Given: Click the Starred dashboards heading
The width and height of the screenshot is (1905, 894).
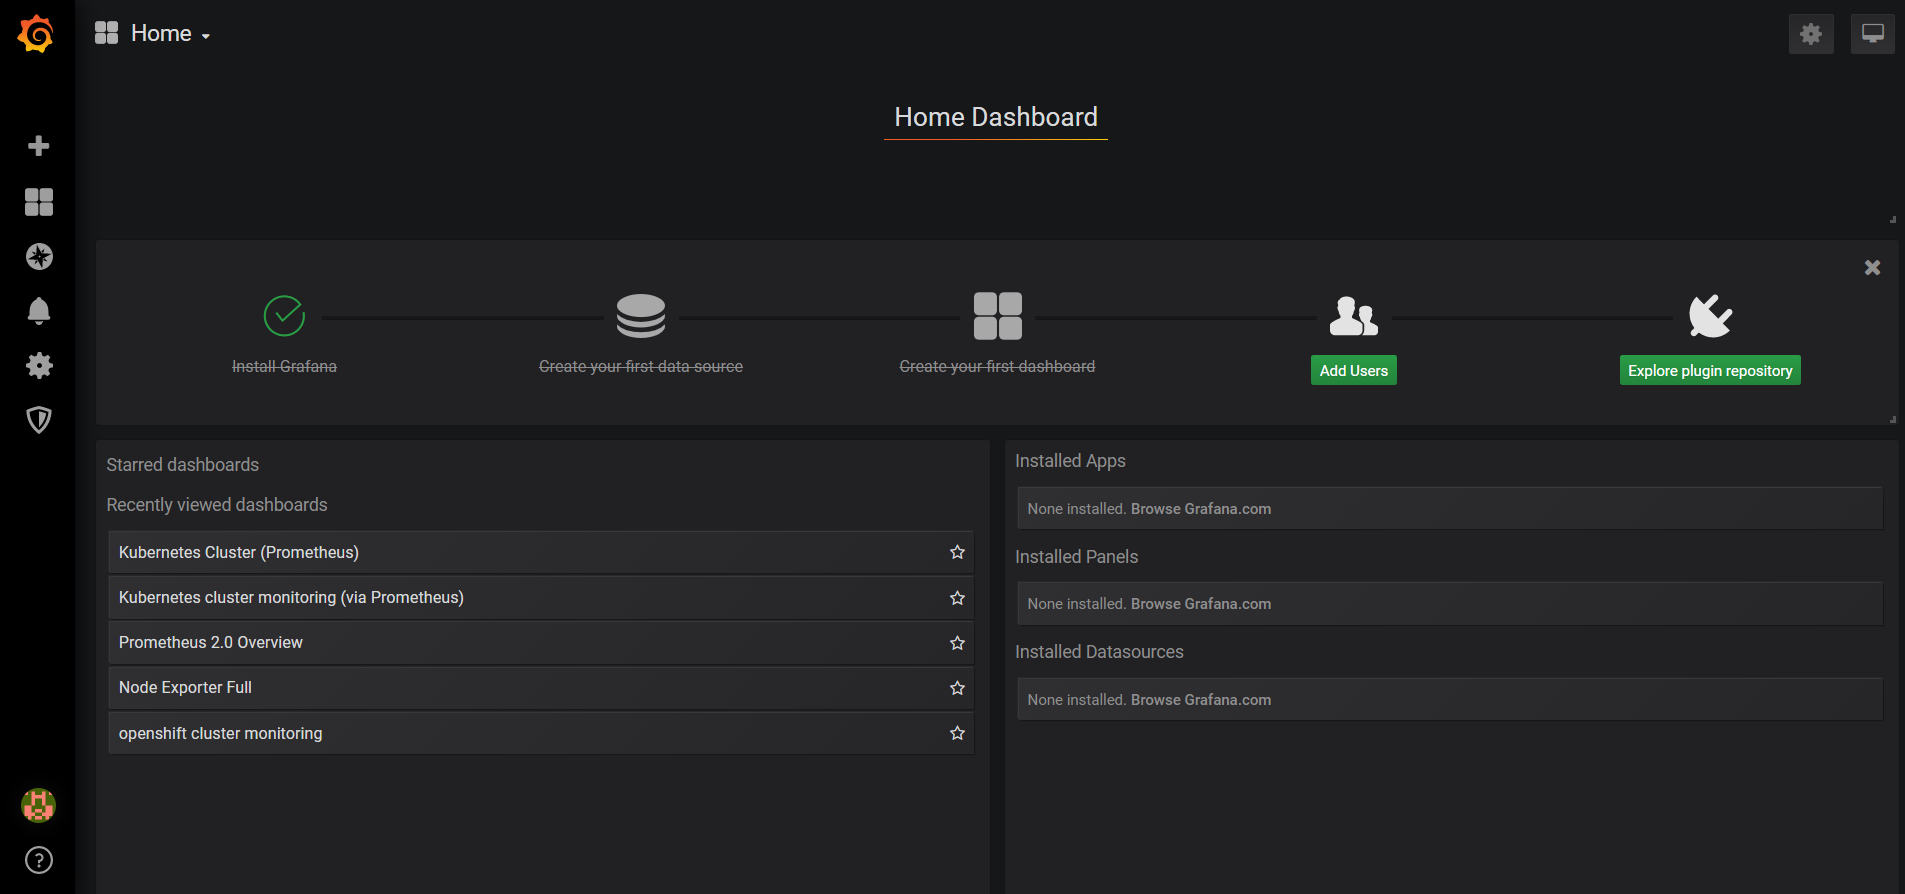Looking at the screenshot, I should pyautogui.click(x=183, y=465).
